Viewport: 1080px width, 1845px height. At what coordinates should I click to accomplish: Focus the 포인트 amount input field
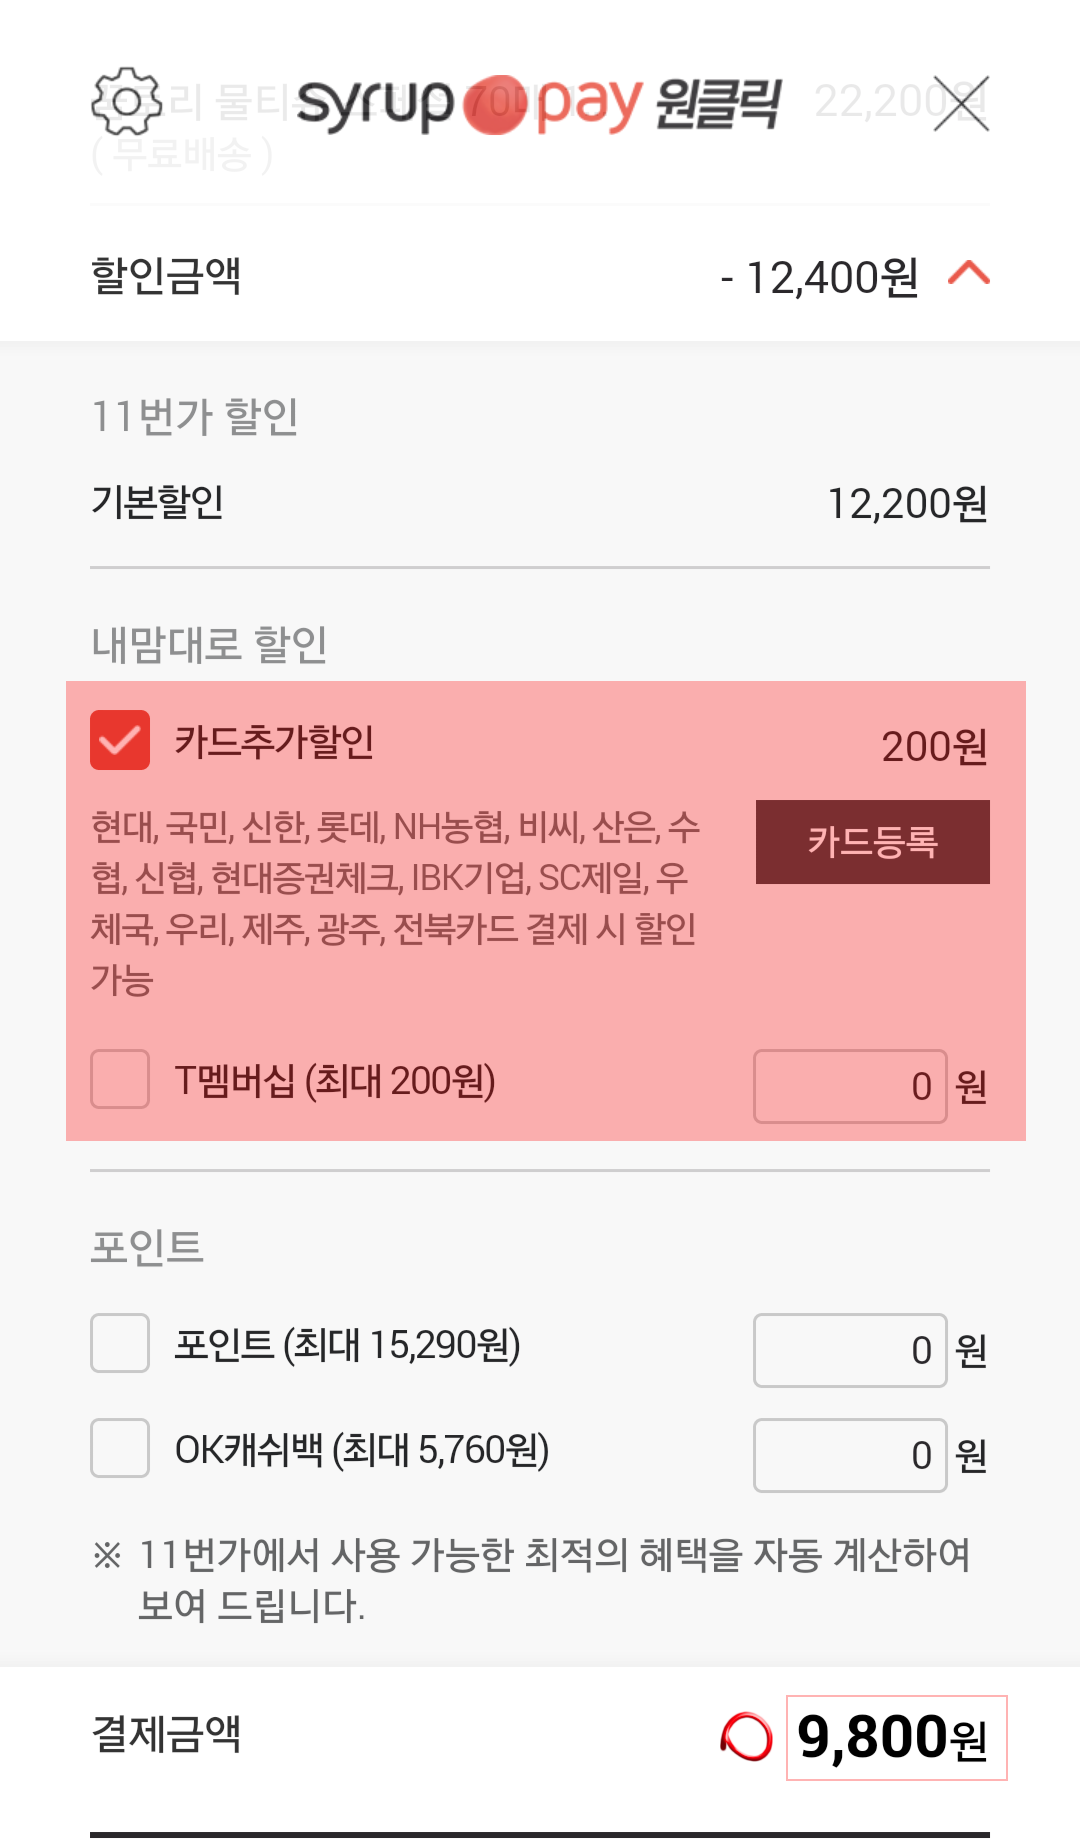tap(850, 1350)
